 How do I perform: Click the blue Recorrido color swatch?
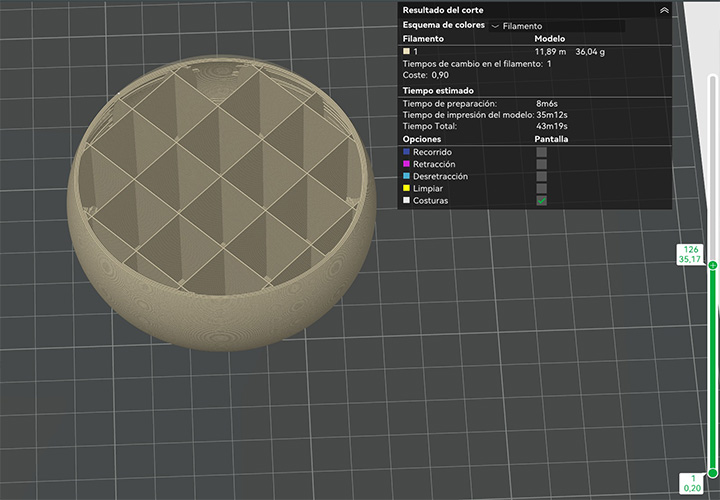click(x=406, y=152)
